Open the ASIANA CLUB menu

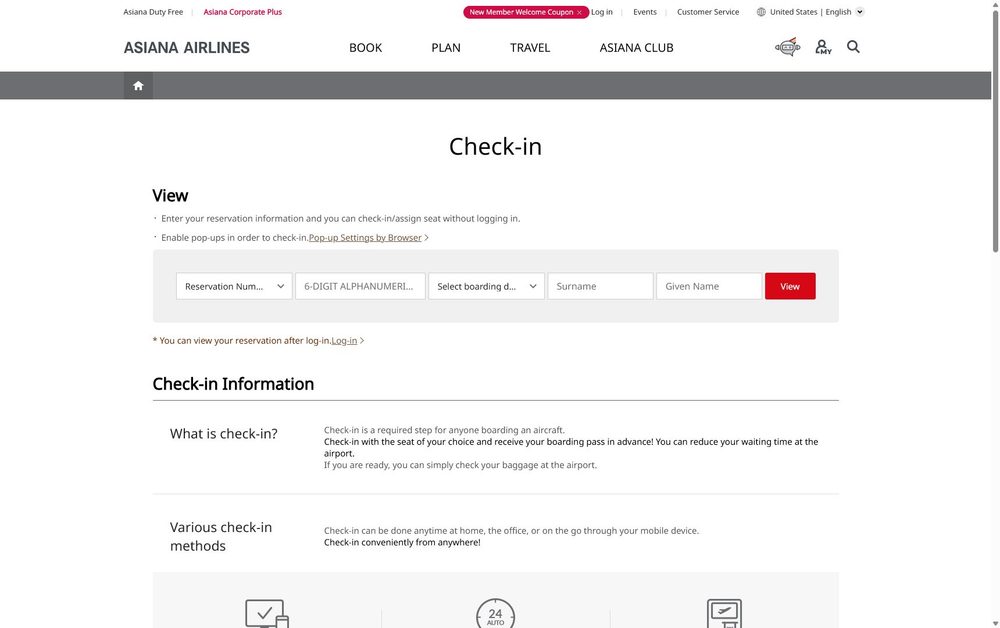(x=636, y=48)
